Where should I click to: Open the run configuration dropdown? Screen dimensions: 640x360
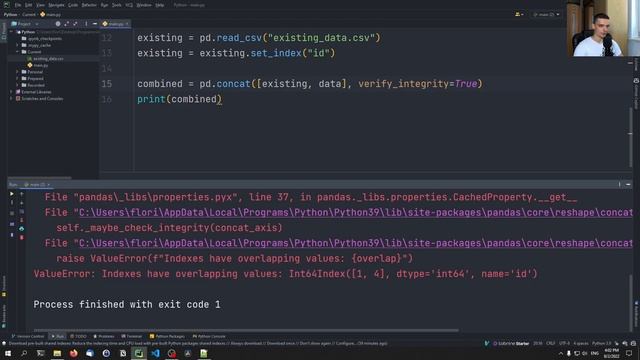tap(547, 15)
